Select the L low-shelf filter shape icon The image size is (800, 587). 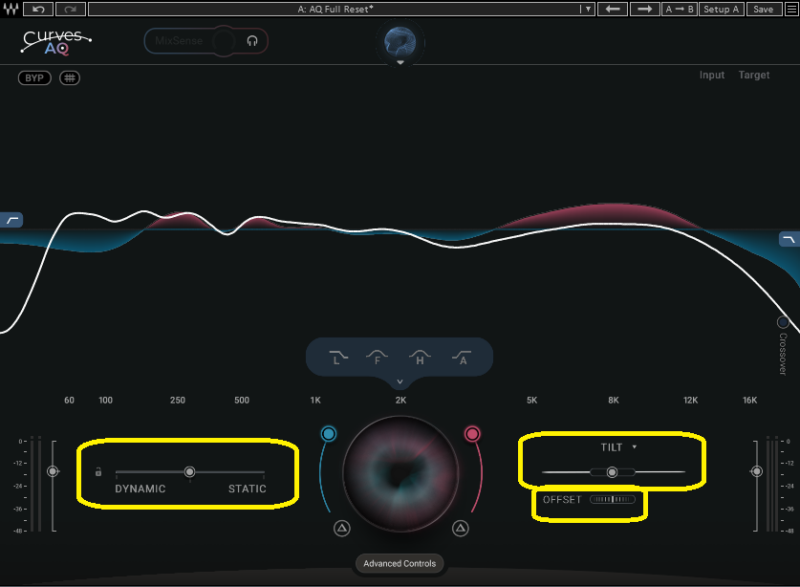point(338,356)
